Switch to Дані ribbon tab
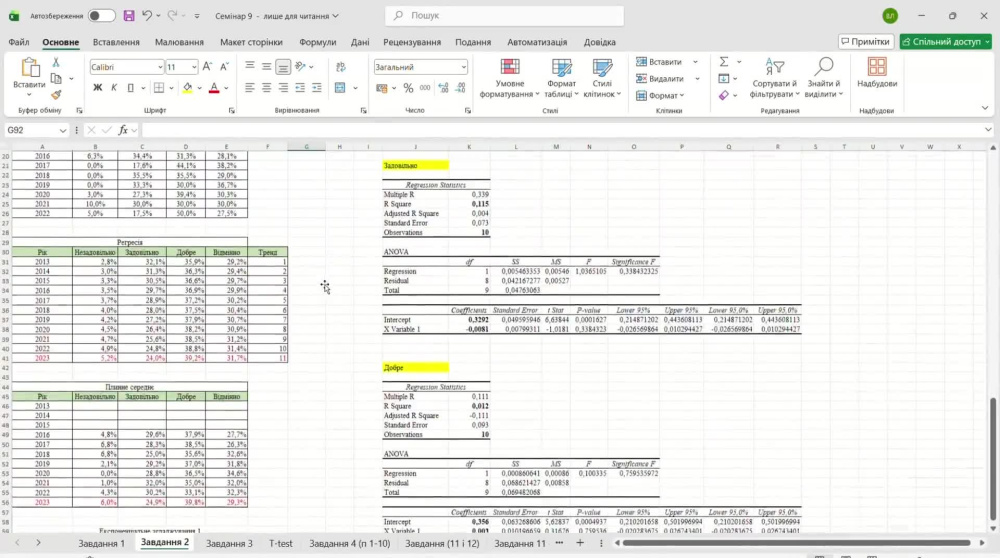1000x558 pixels. (360, 42)
